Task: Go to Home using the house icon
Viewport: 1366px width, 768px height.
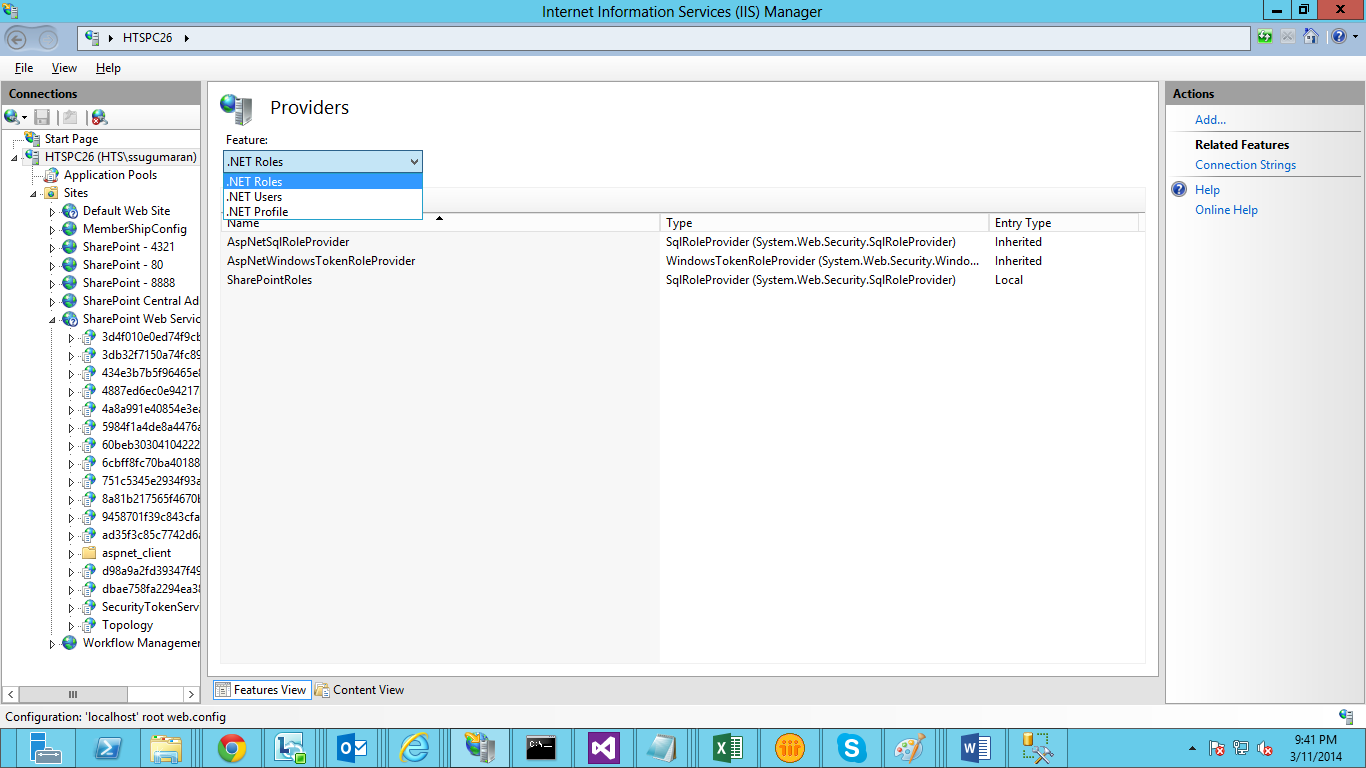Action: coord(1310,37)
